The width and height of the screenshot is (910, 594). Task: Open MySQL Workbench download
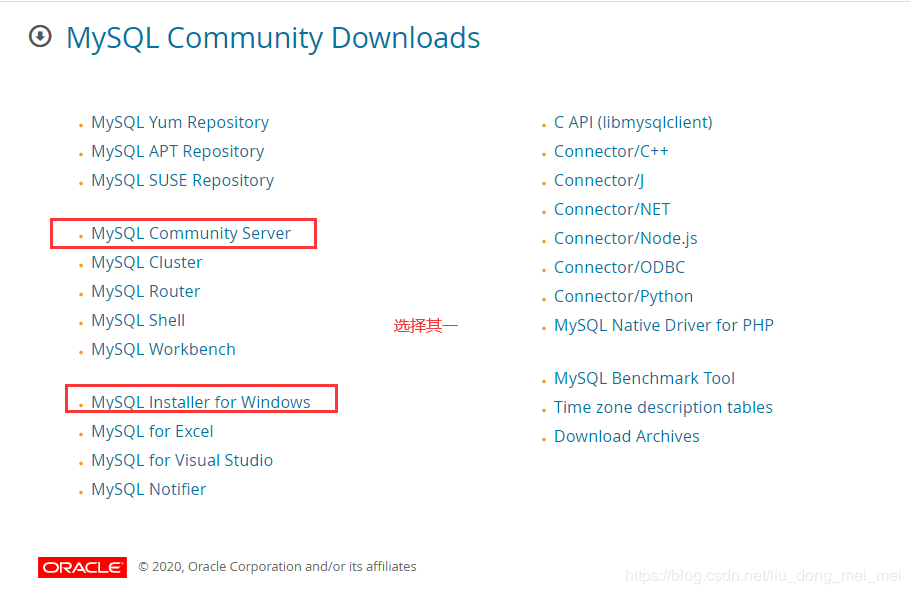pos(163,349)
